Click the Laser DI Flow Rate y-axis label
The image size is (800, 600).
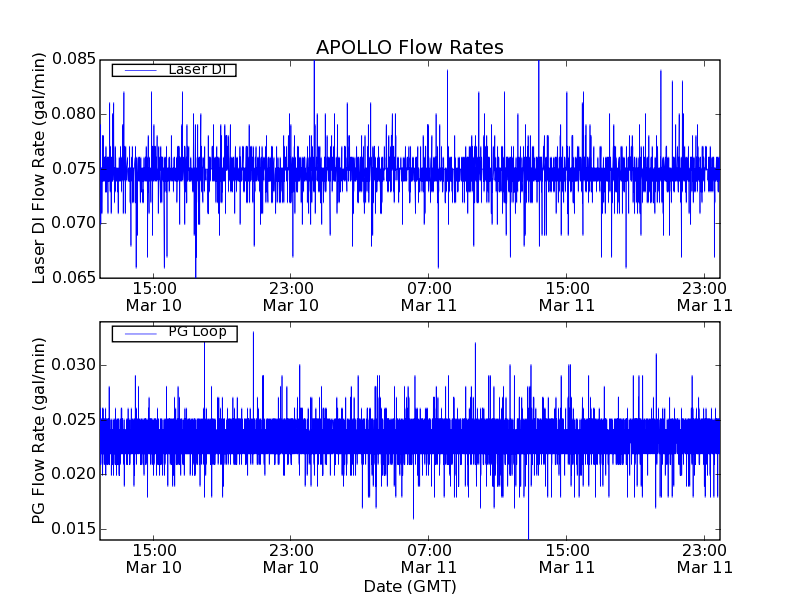pyautogui.click(x=40, y=168)
